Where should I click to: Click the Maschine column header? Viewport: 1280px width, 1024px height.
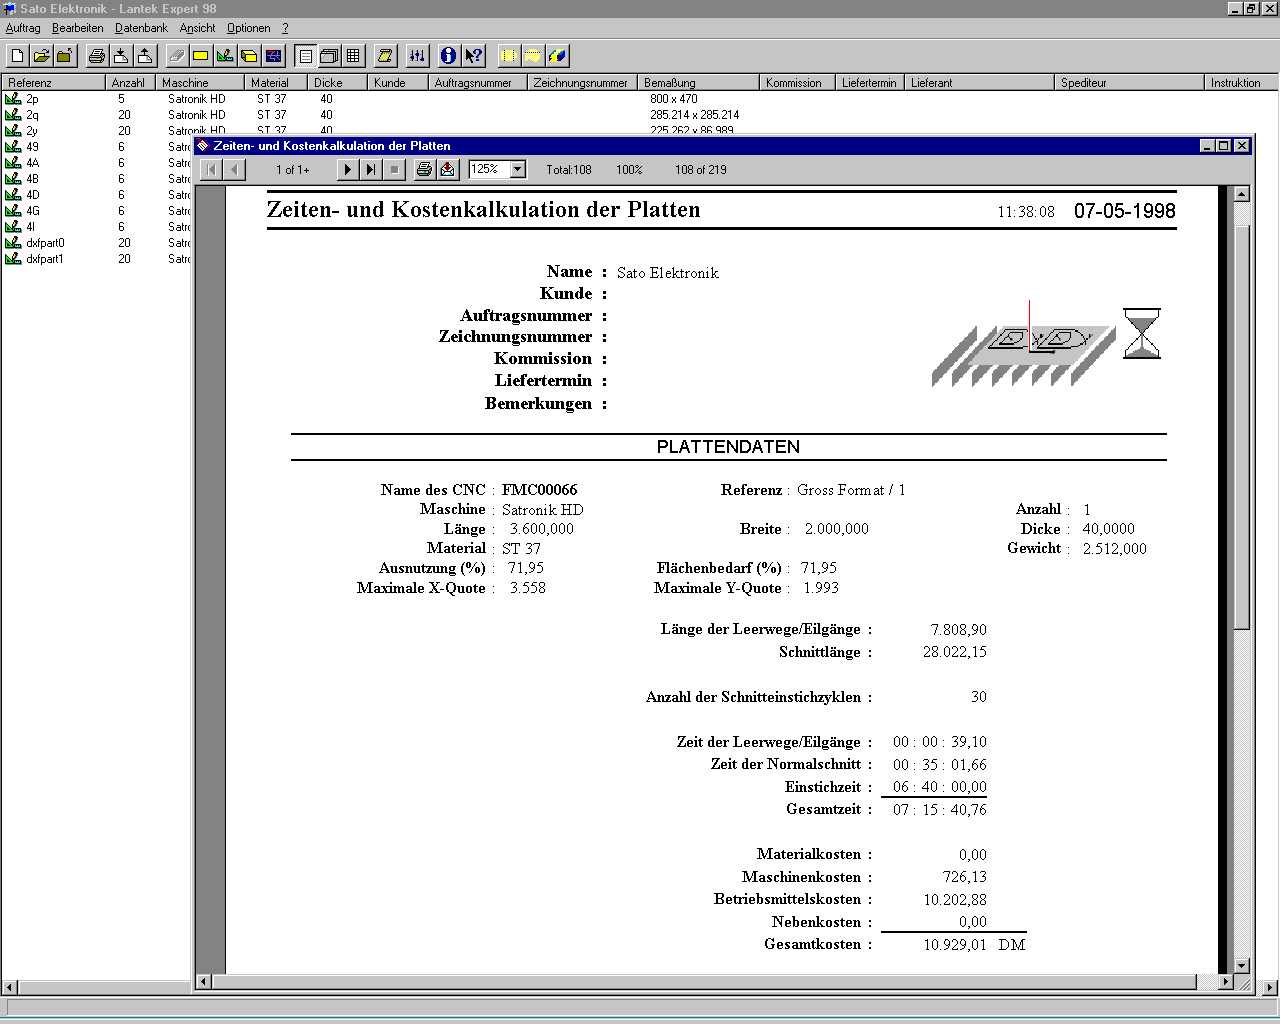(200, 83)
